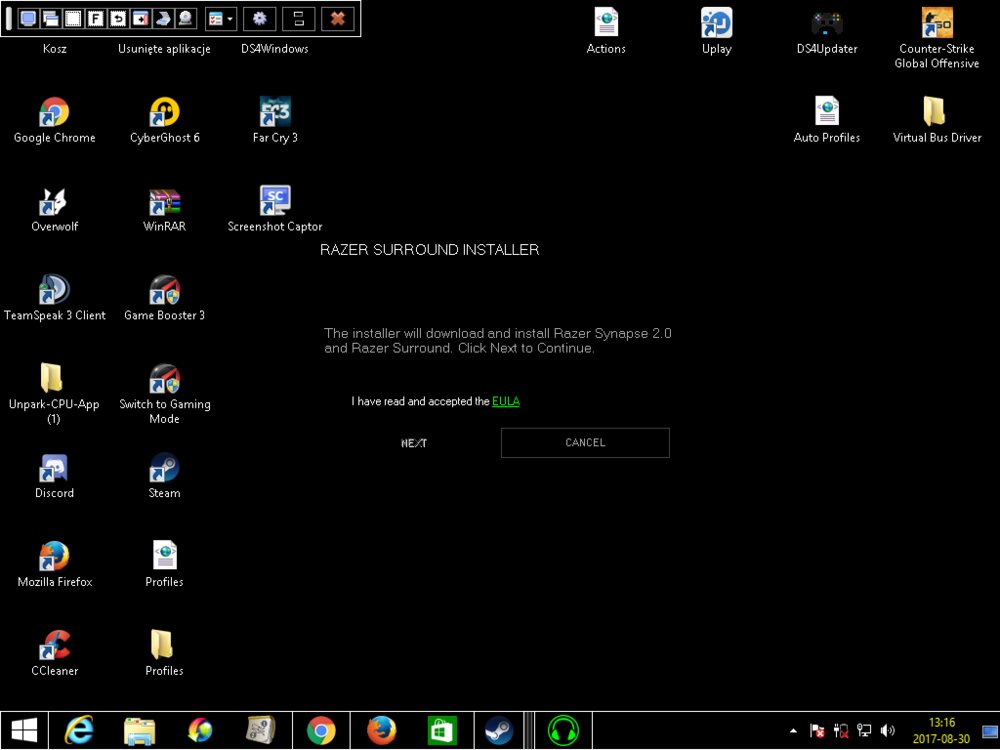The width and height of the screenshot is (1000, 750).
Task: Click the taskbar icon right of flame globe
Action: click(260, 731)
